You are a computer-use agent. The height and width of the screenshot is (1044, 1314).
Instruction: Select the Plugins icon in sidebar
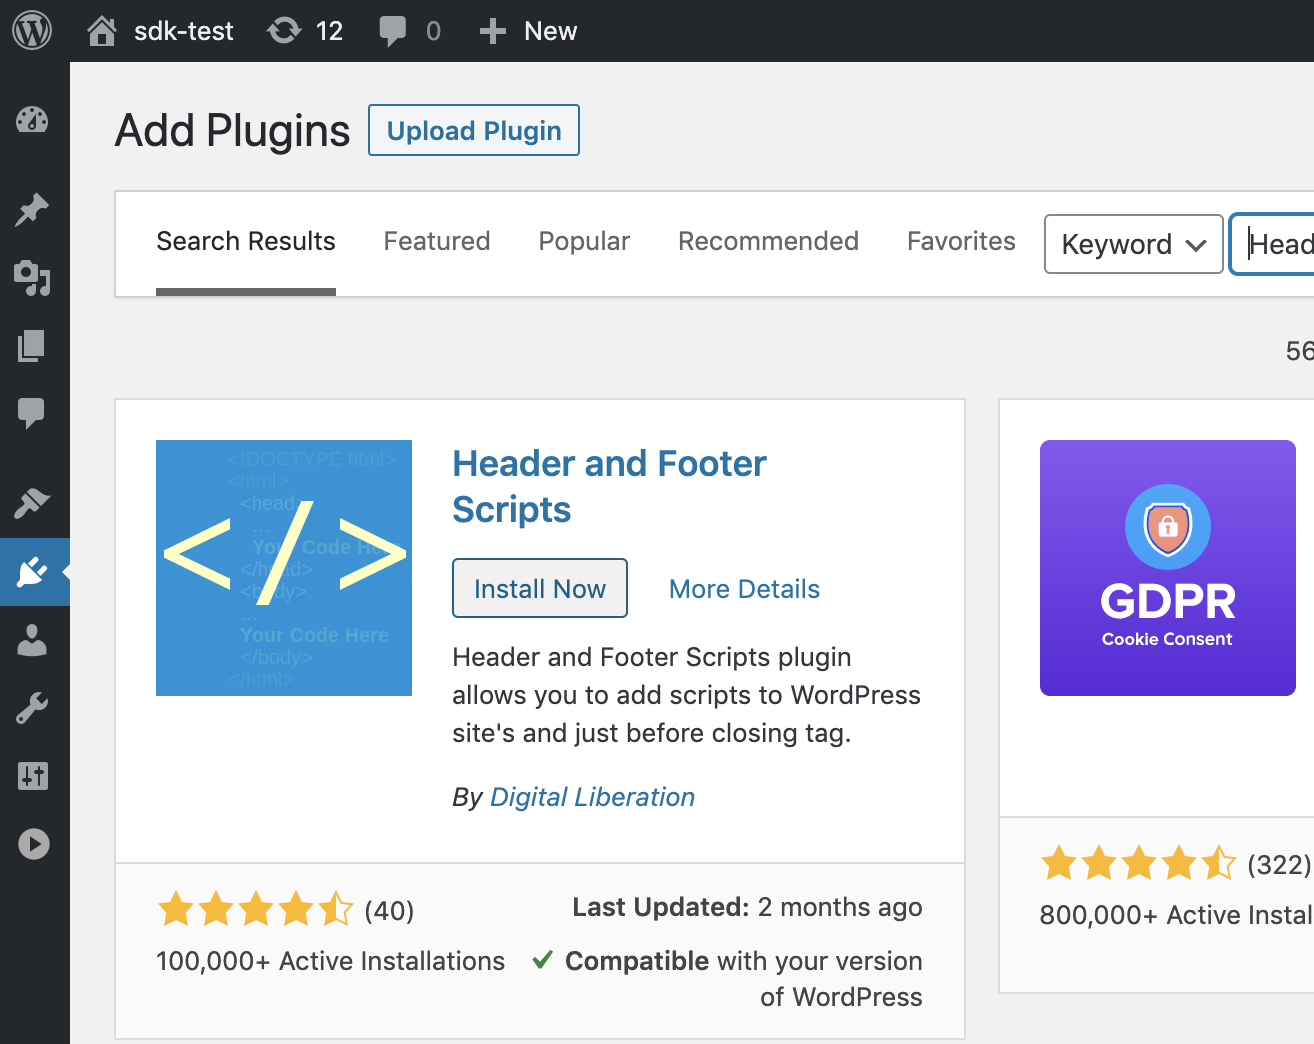coord(32,572)
